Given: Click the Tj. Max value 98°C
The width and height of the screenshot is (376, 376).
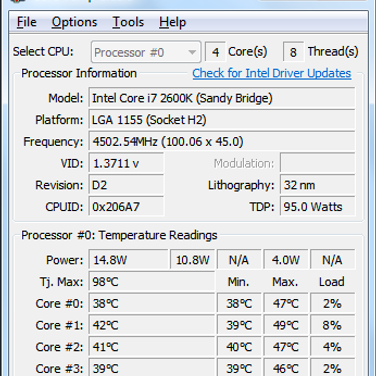Looking at the screenshot, I should [152, 282].
